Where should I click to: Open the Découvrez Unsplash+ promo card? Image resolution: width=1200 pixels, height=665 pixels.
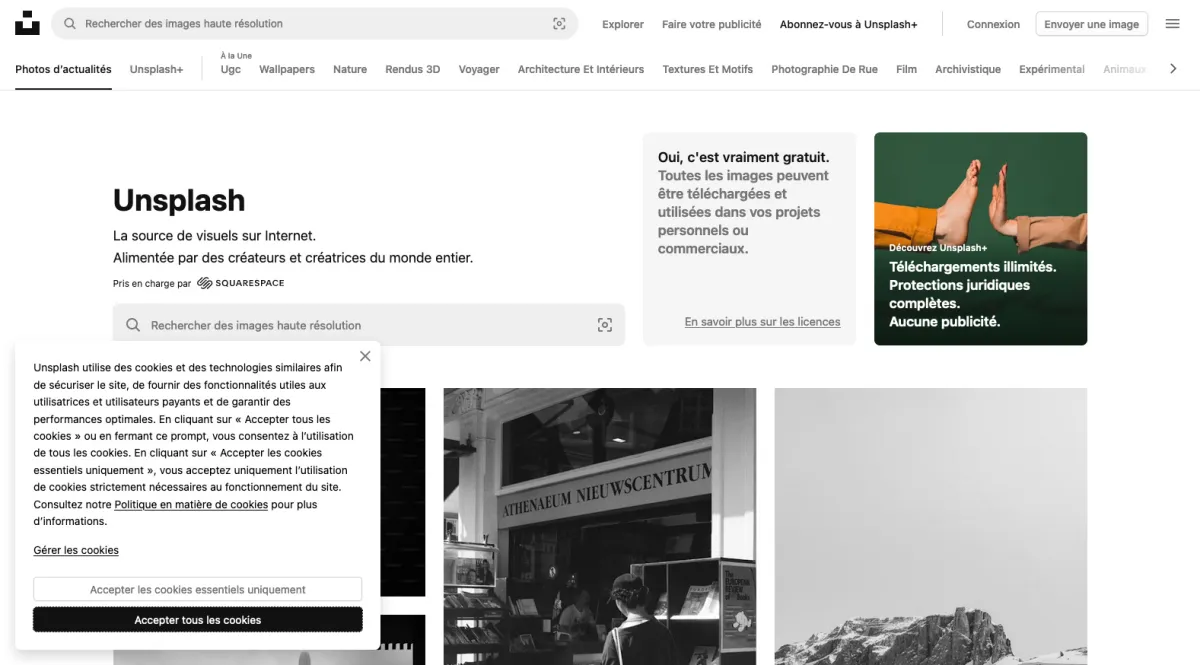click(980, 239)
